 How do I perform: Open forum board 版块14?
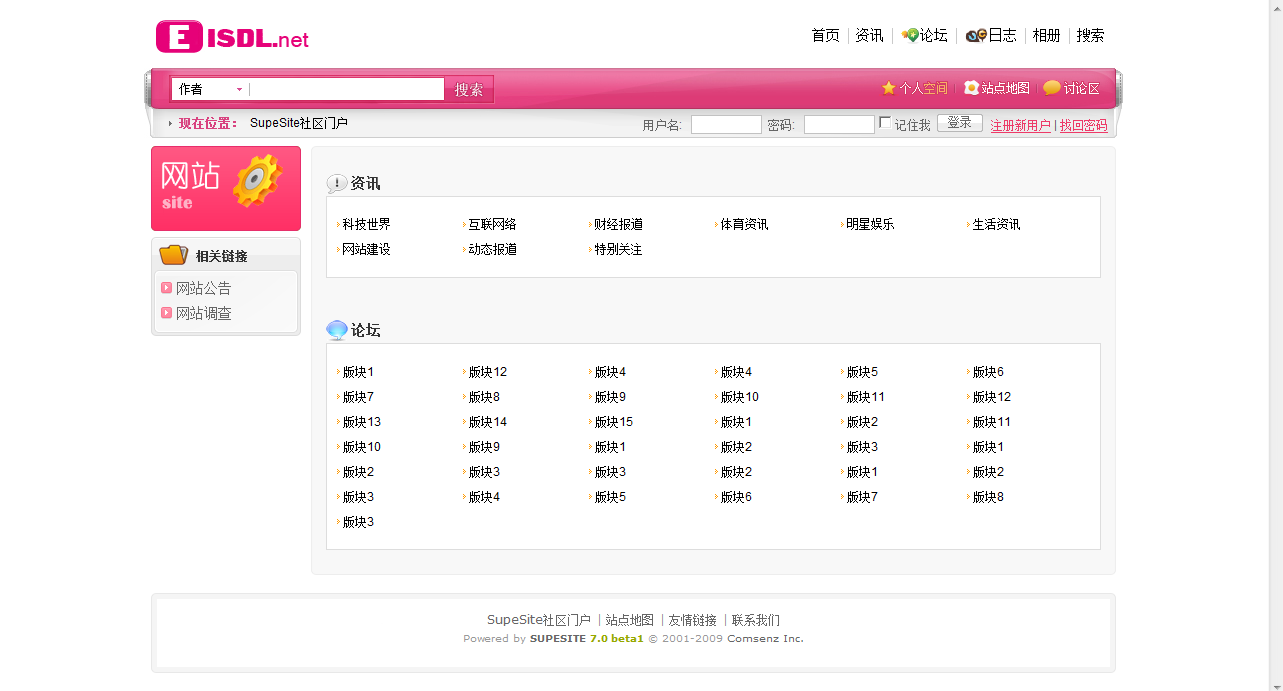[x=488, y=422]
